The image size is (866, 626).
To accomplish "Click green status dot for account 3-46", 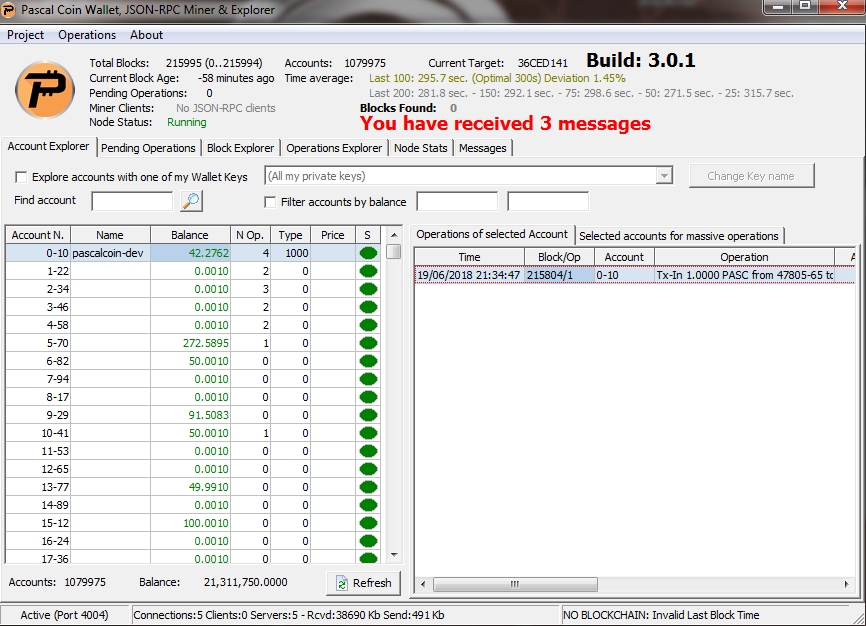I will [368, 307].
